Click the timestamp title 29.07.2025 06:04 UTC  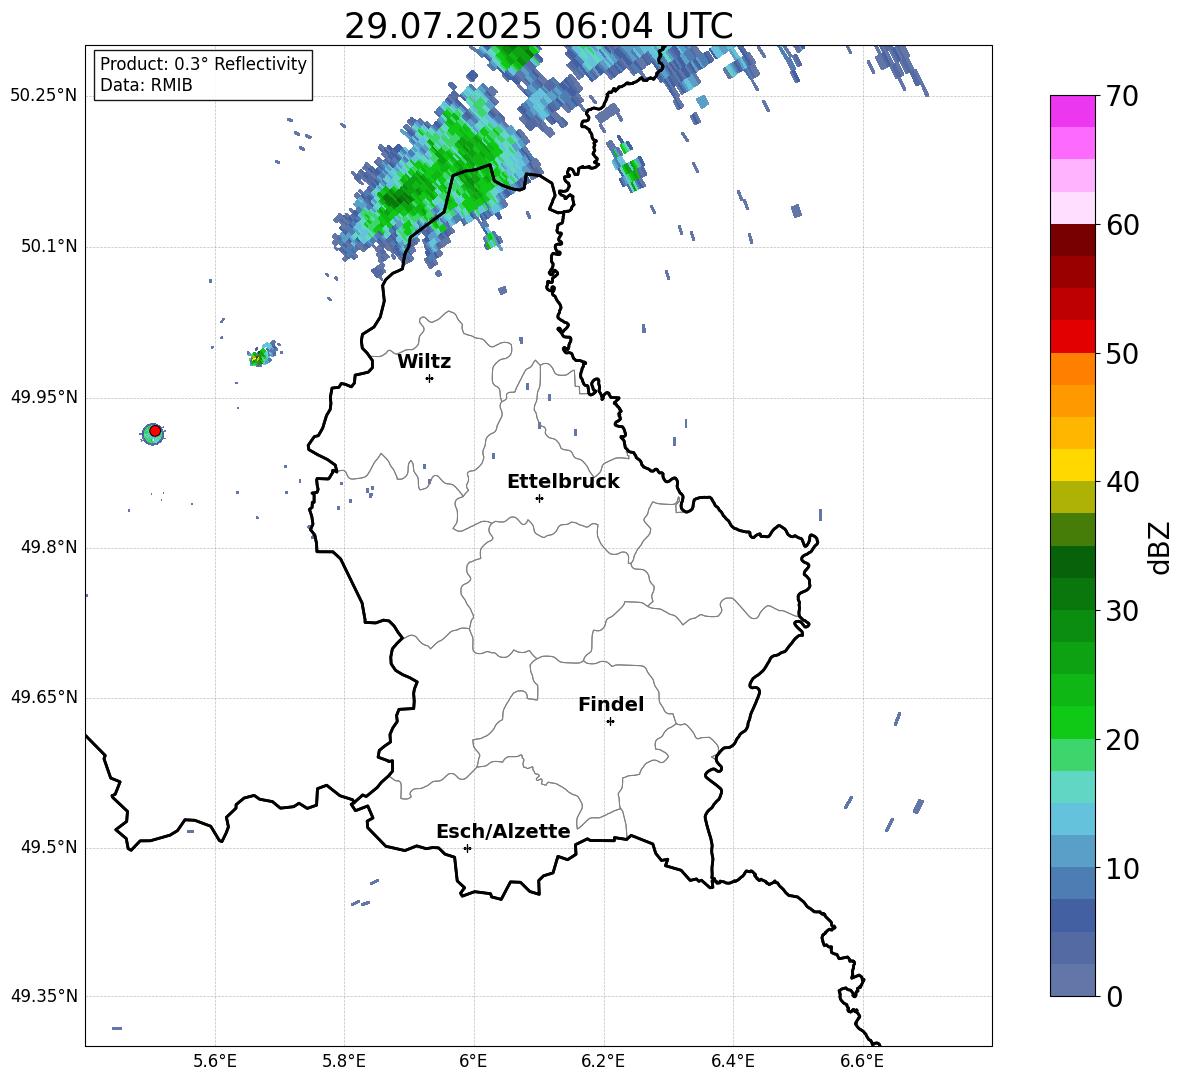click(538, 27)
